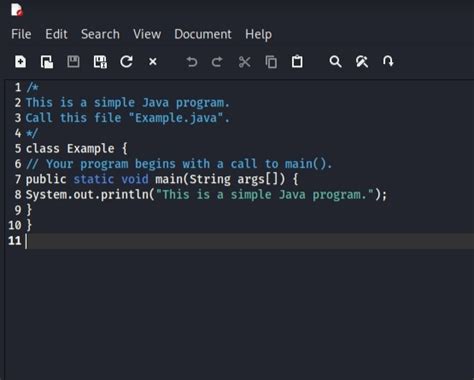This screenshot has height=380, width=474.
Task: Click the "class Example {" line
Action: (x=77, y=148)
